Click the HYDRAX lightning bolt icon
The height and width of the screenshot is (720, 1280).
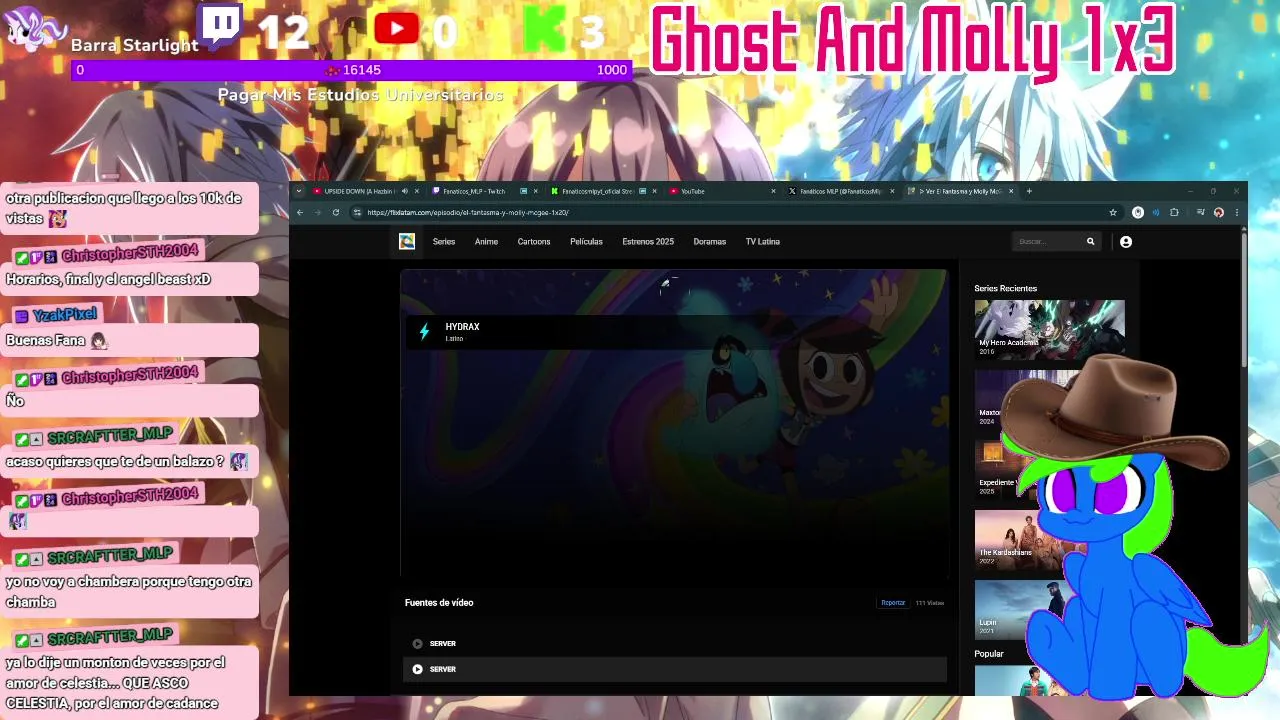424,332
